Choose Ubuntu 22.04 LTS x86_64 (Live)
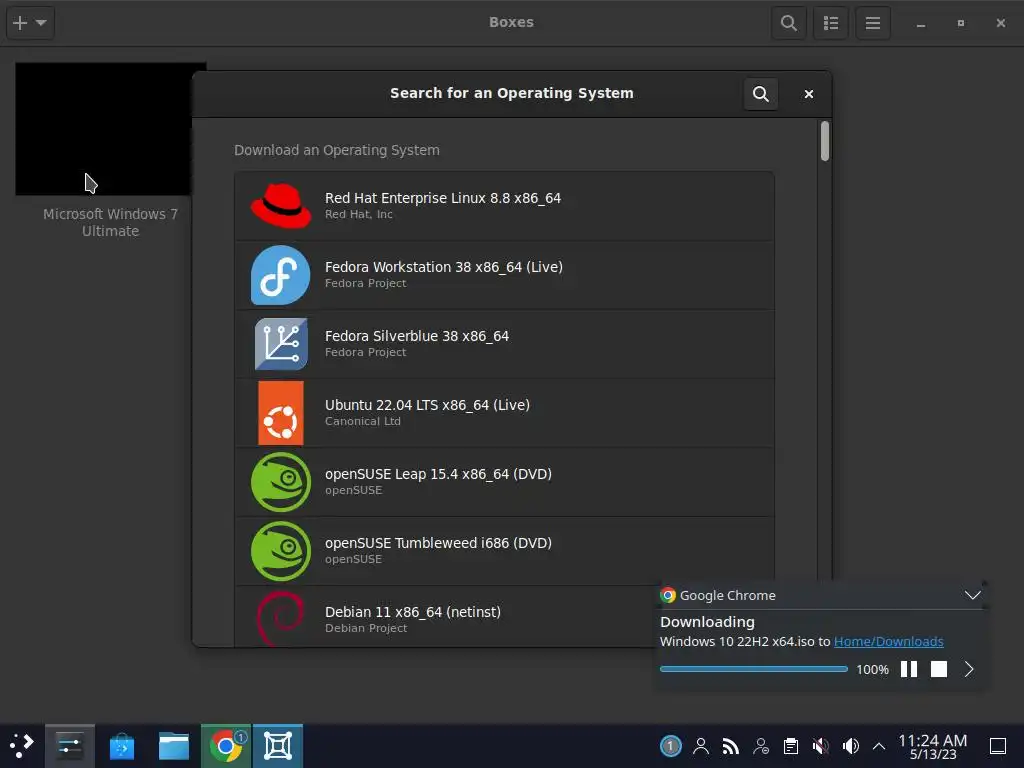The image size is (1024, 768). (x=504, y=413)
